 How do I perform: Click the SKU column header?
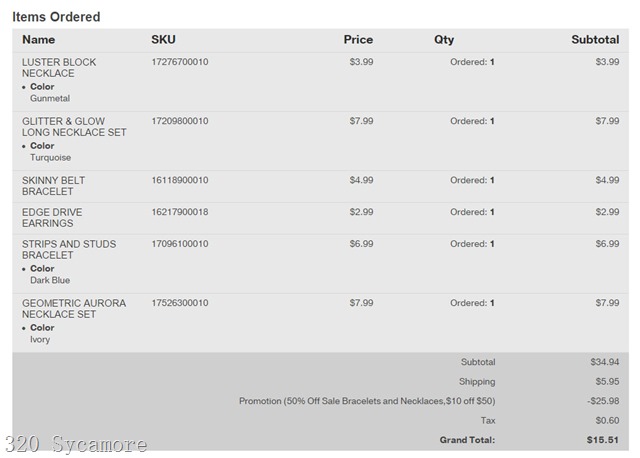(163, 40)
